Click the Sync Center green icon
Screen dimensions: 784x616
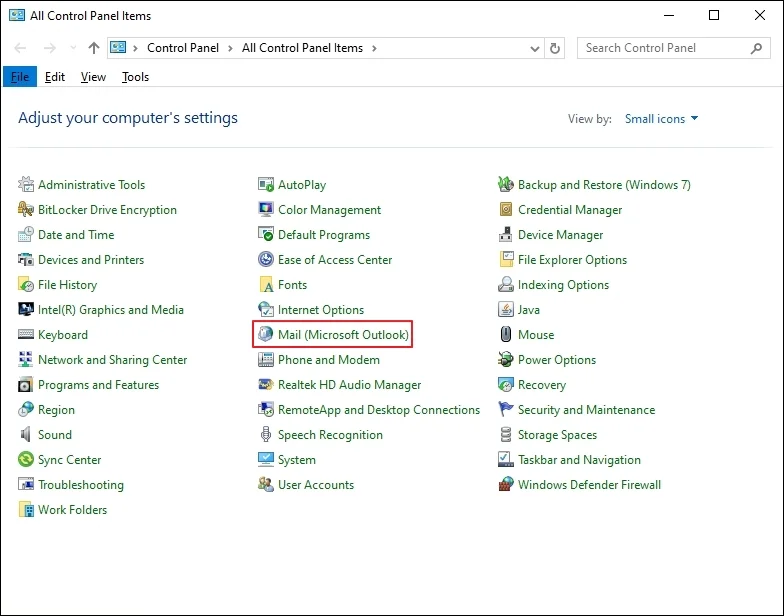[x=26, y=460]
